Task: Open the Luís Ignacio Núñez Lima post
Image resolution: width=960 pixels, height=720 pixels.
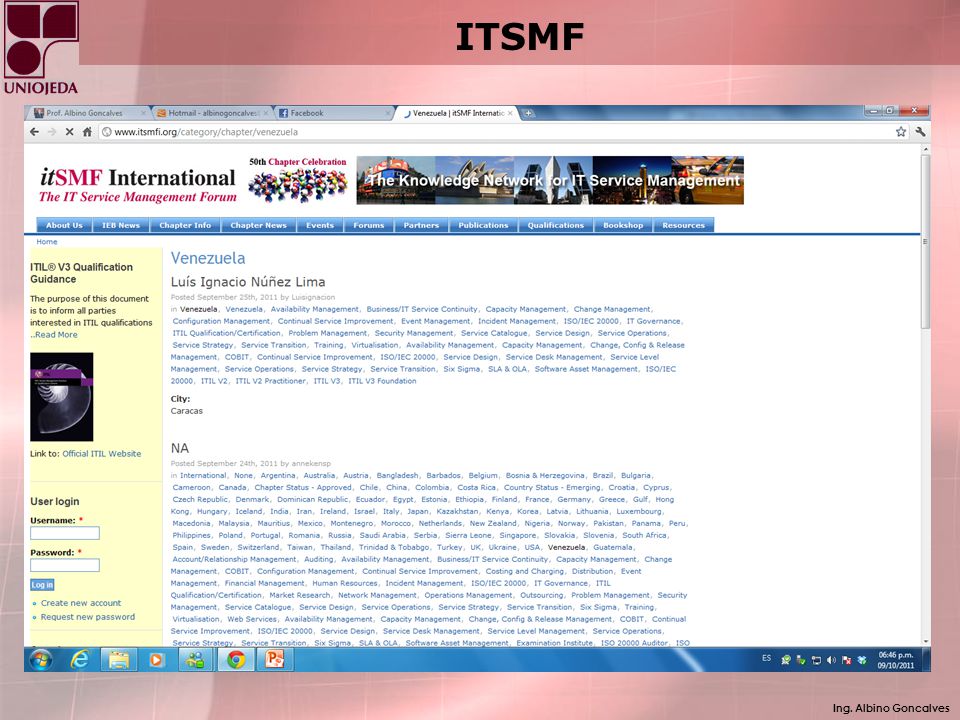Action: click(x=248, y=282)
